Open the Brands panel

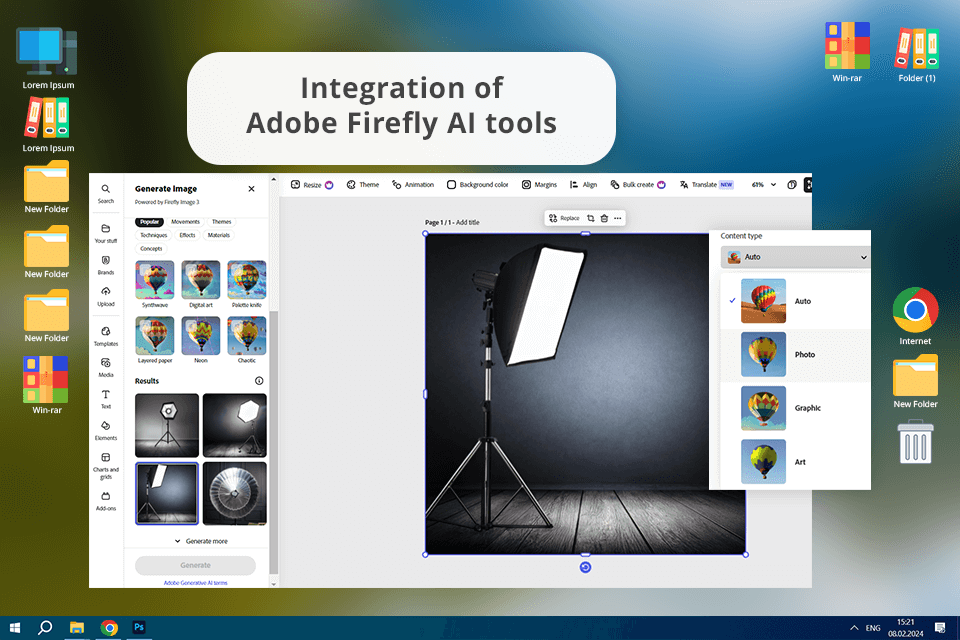(x=106, y=265)
